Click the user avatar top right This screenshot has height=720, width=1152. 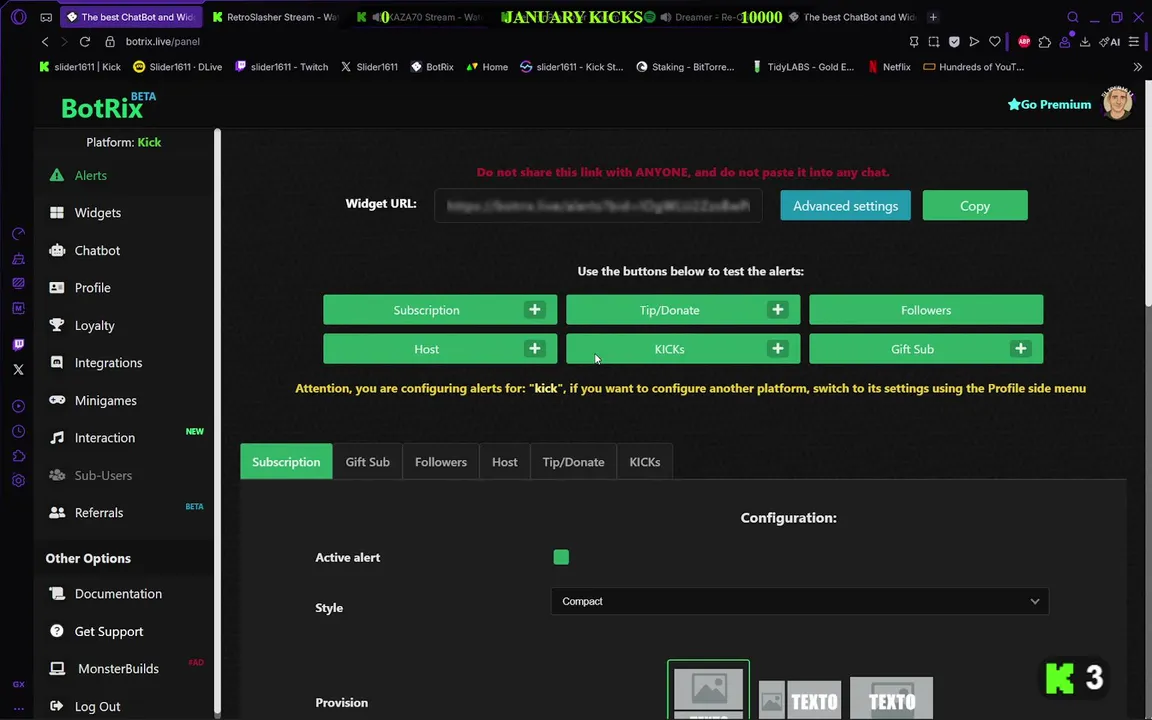[1117, 104]
